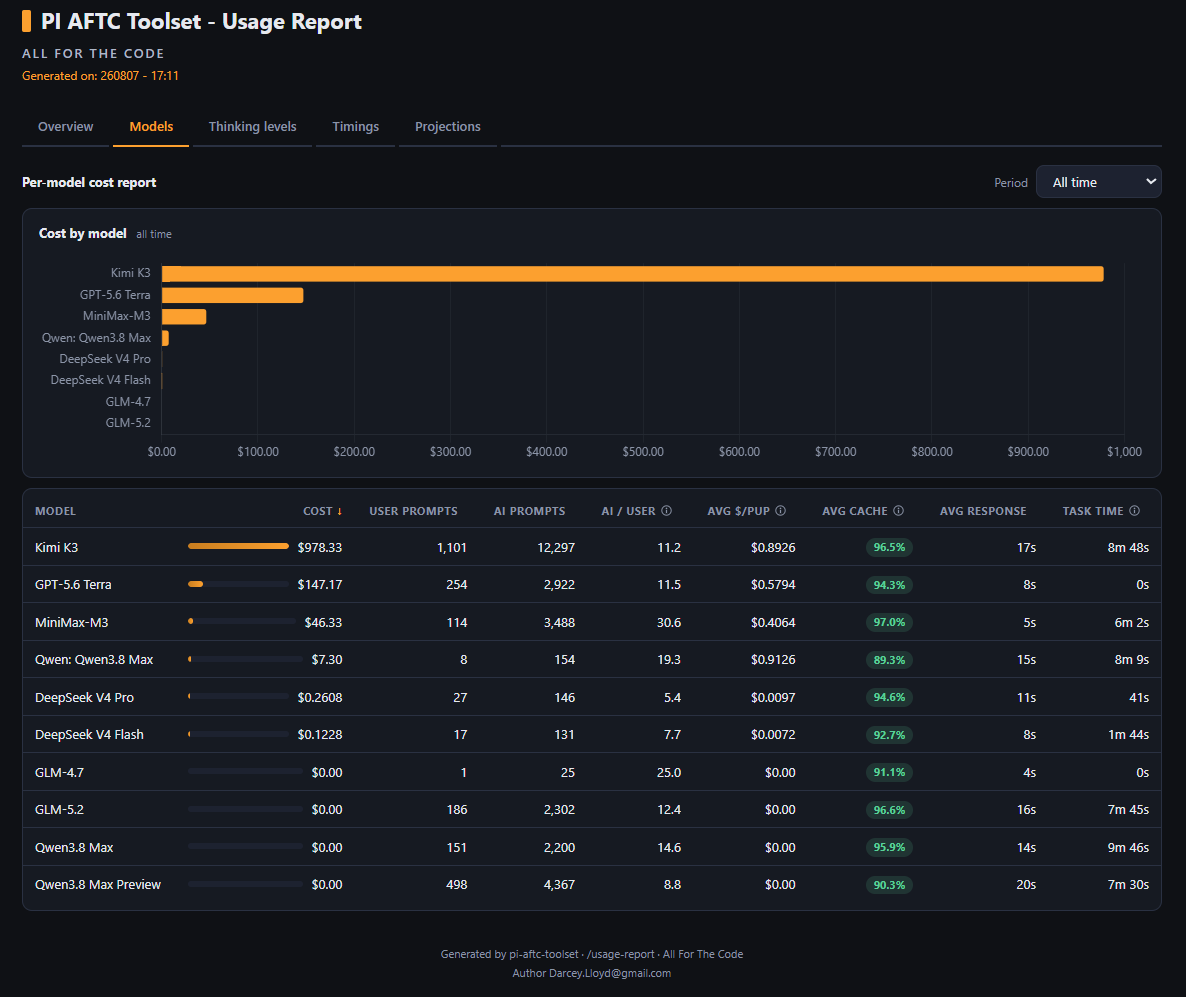1186x997 pixels.
Task: Click the $46.33 cost value
Action: pyautogui.click(x=324, y=623)
